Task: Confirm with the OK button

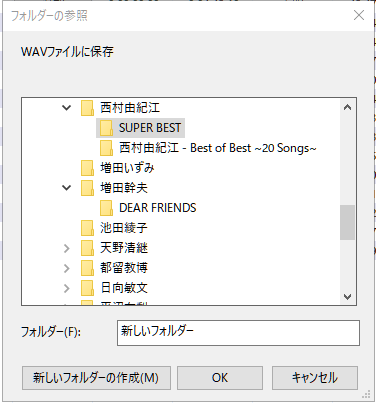Action: [220, 378]
